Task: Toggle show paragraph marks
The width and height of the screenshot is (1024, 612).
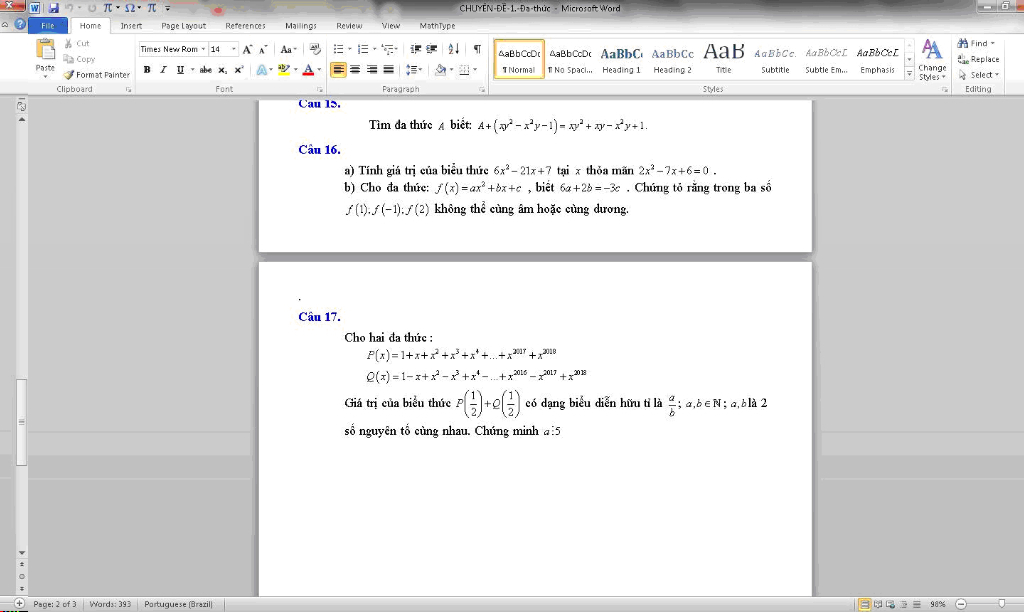Action: click(x=477, y=49)
